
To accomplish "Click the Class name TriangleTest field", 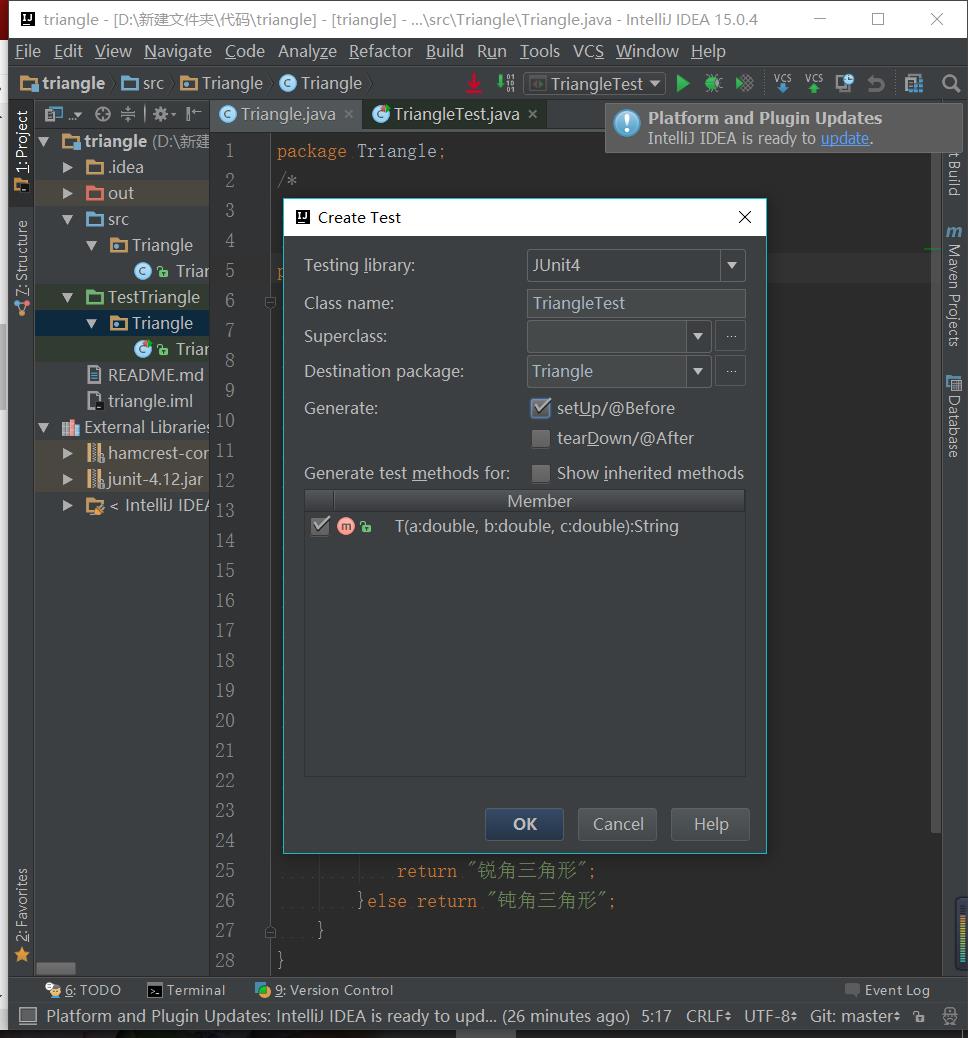I will pos(636,303).
